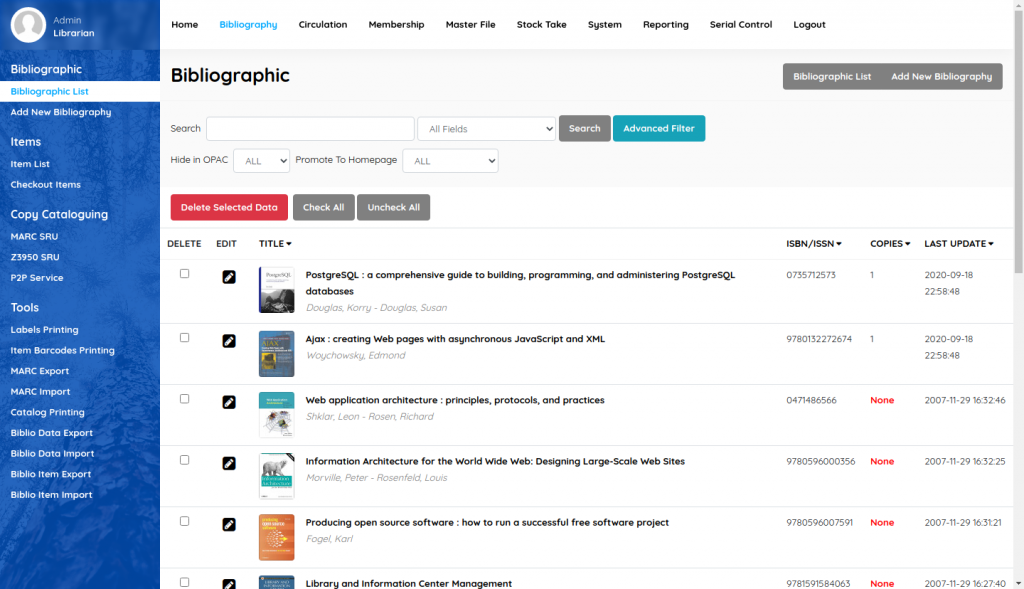Tick the checkbox for the PostgreSQL row
The width and height of the screenshot is (1024, 589).
pos(184,274)
